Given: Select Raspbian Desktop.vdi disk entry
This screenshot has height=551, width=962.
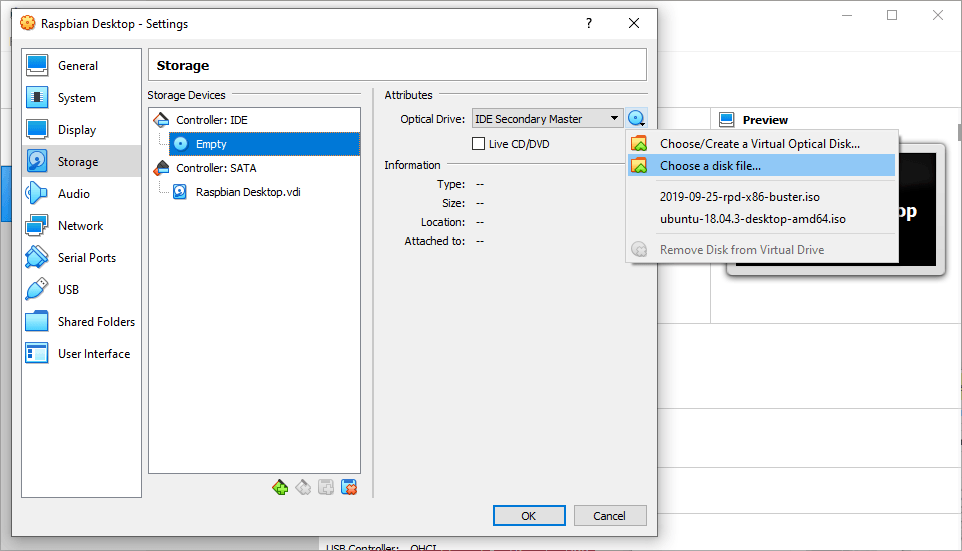Looking at the screenshot, I should click(x=248, y=192).
